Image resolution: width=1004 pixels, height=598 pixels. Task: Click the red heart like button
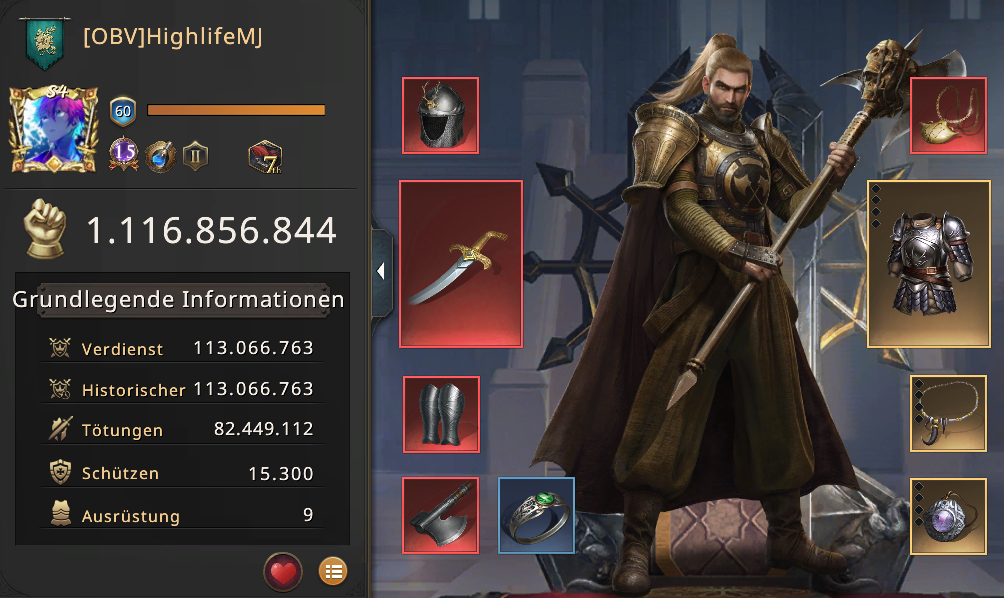click(x=283, y=571)
